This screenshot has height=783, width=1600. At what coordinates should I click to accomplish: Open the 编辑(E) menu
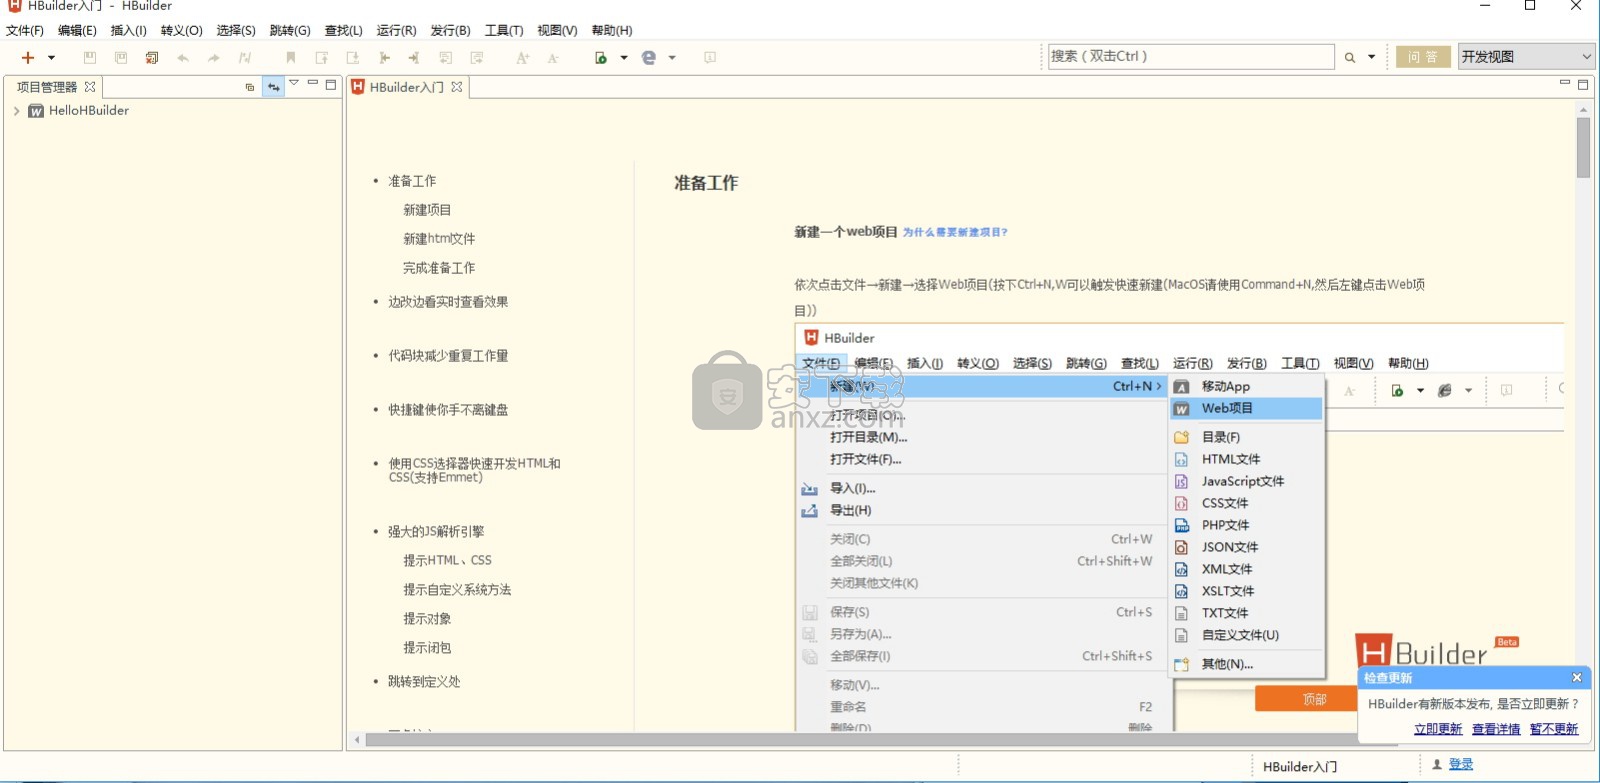(78, 30)
